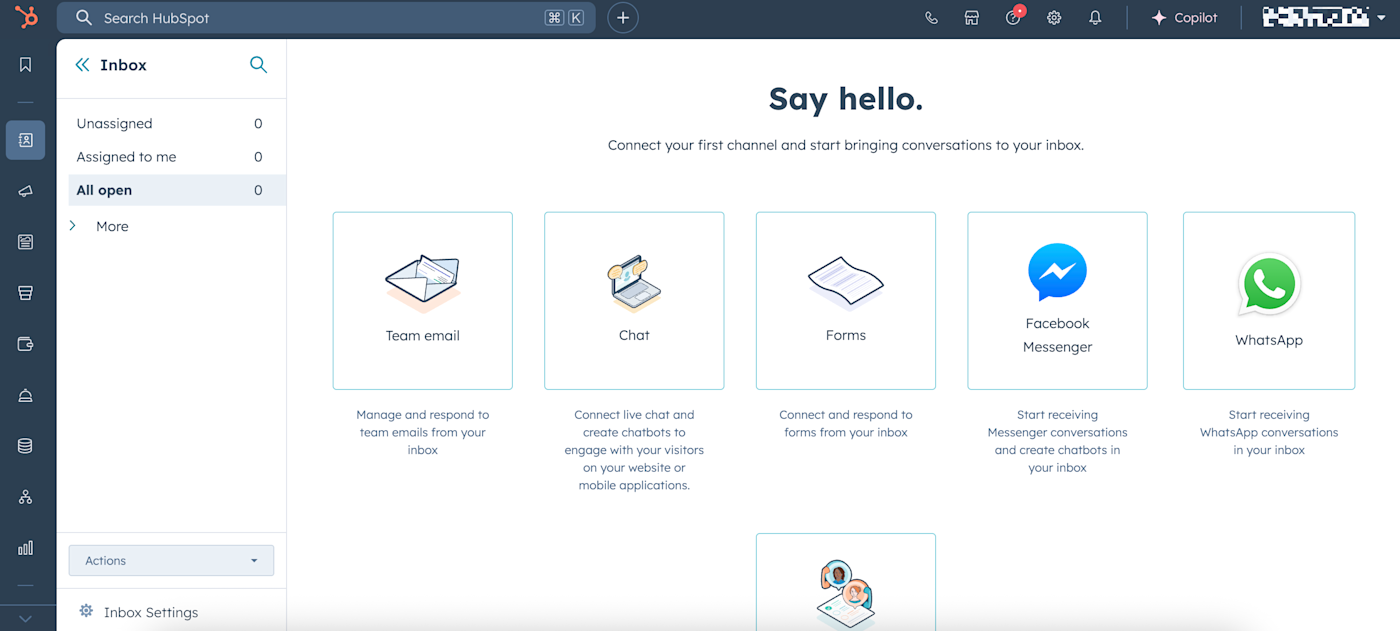The width and height of the screenshot is (1400, 631).
Task: Connect the Forms channel
Action: (x=846, y=301)
